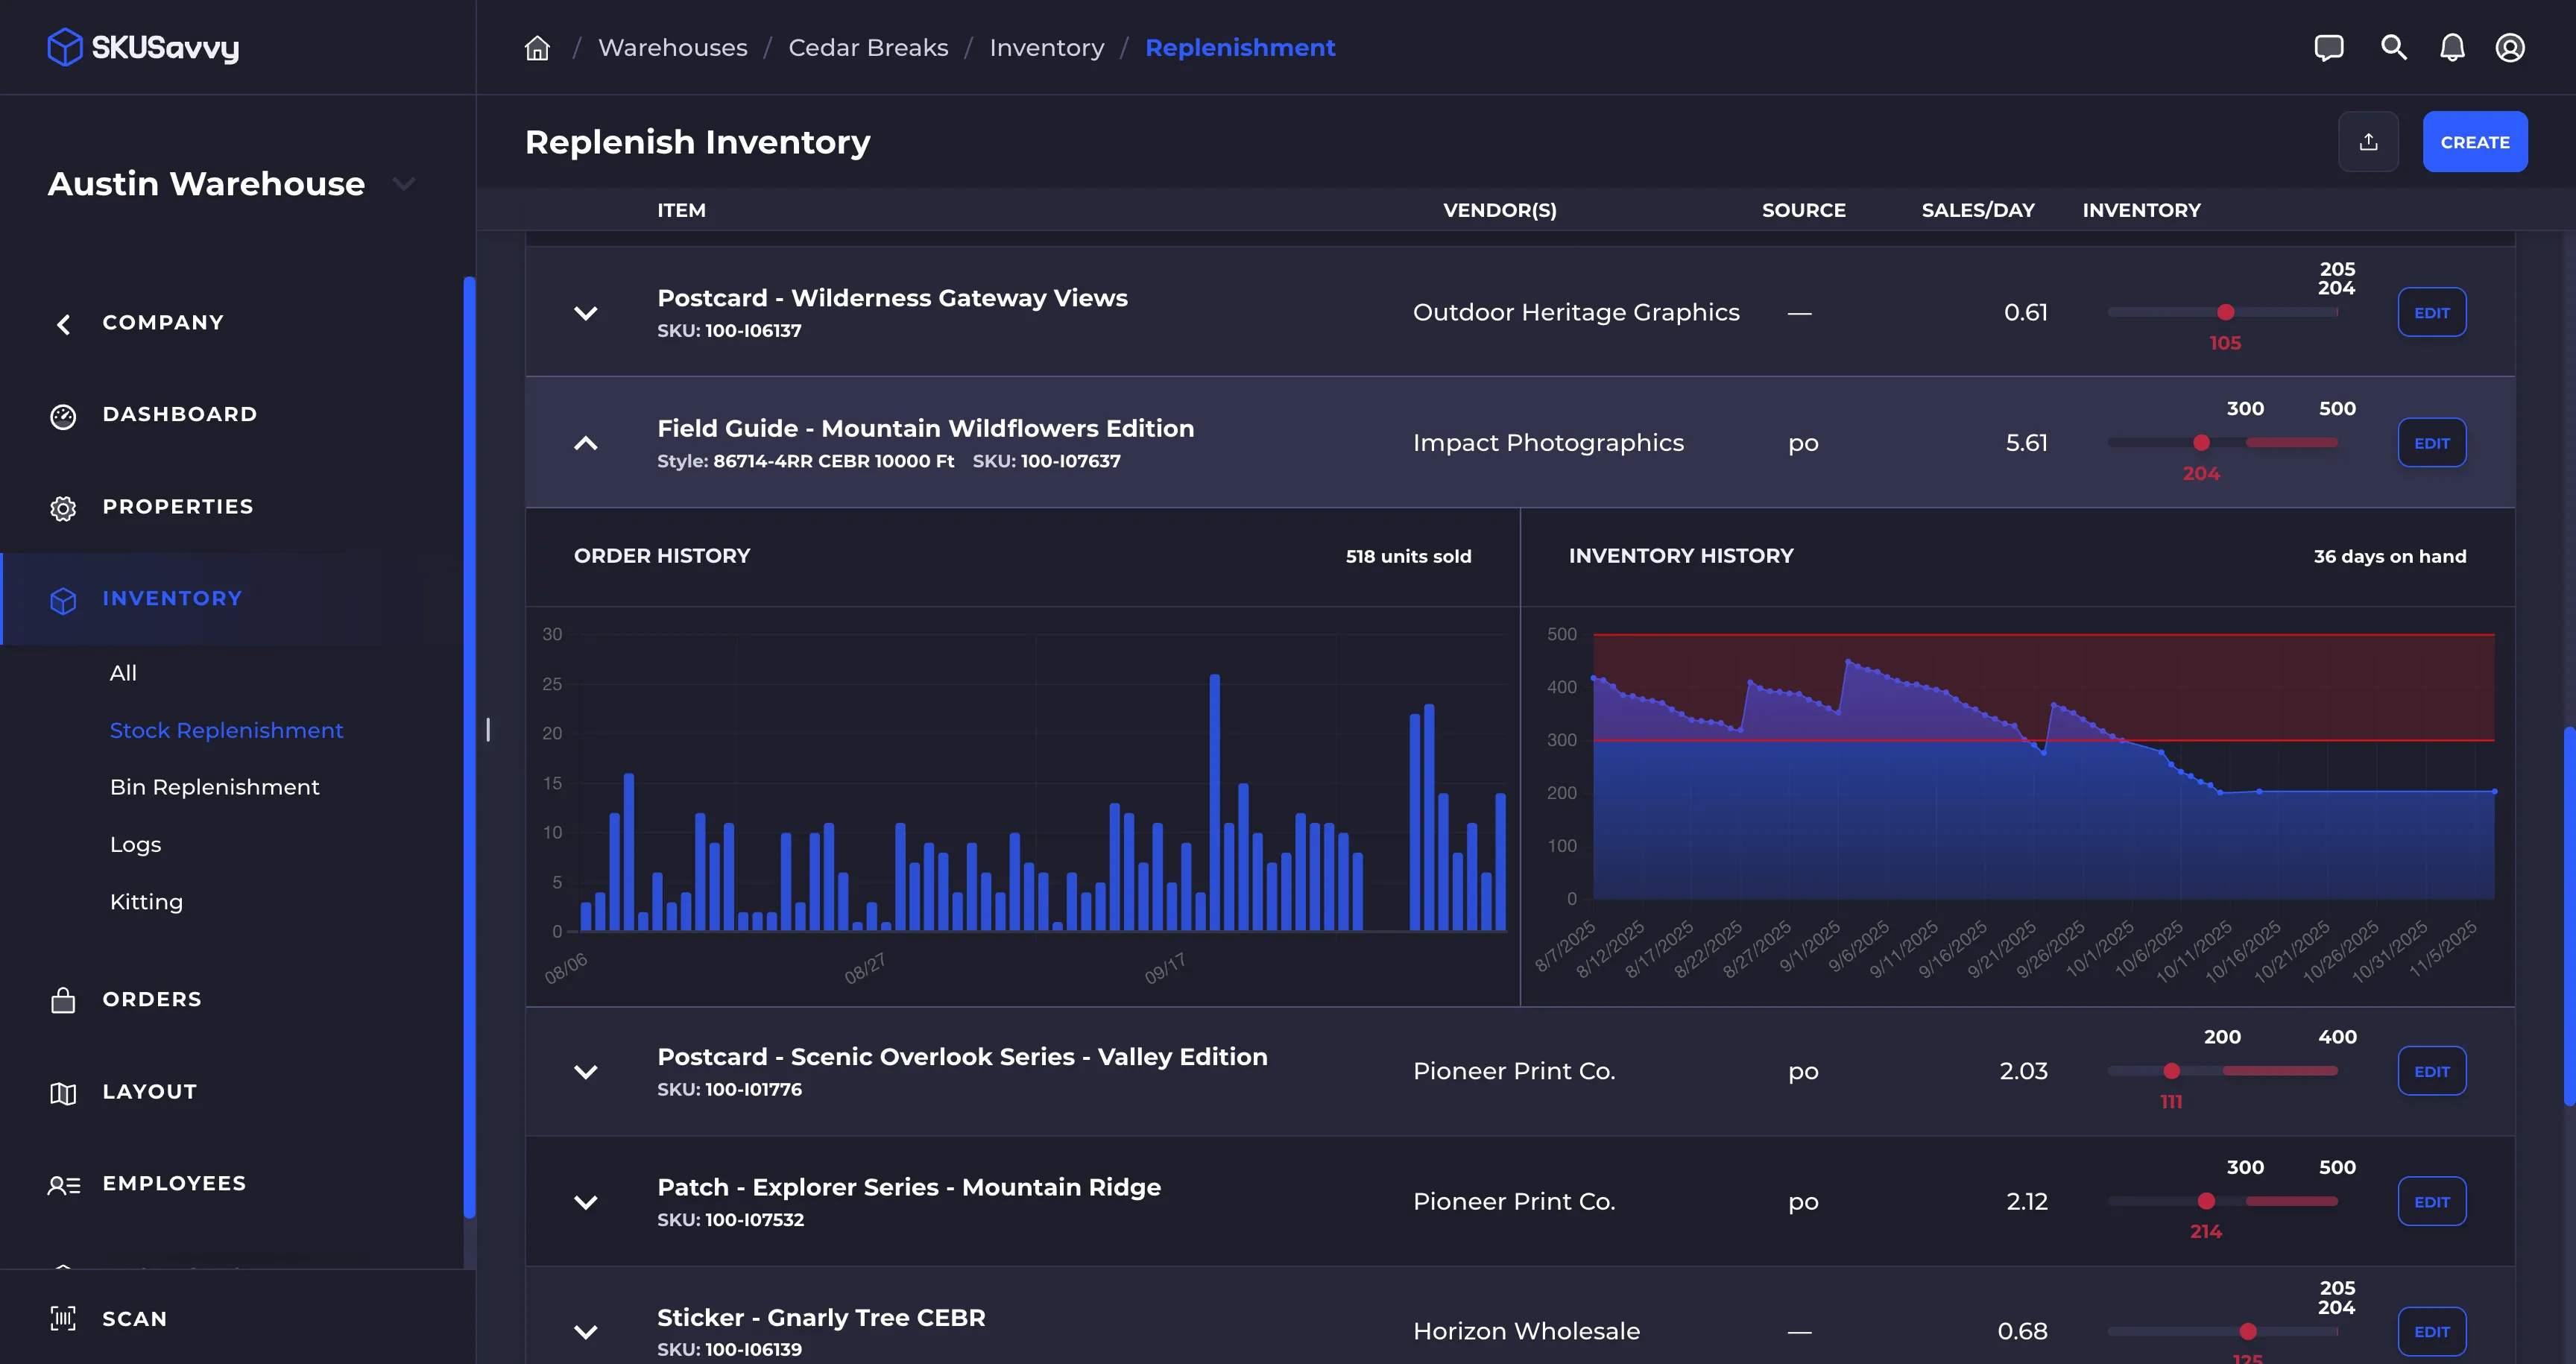
Task: Click main list vertical scrollbar
Action: point(2569,915)
